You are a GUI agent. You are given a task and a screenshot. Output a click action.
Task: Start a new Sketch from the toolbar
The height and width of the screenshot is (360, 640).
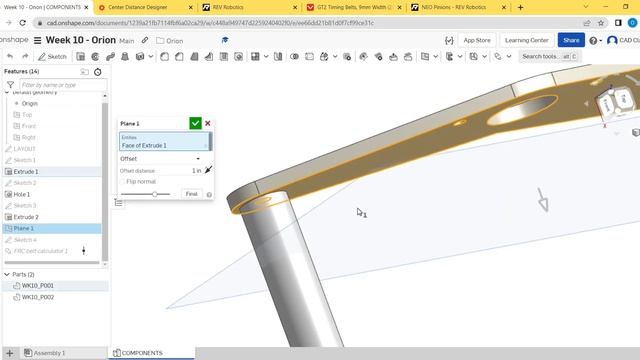pyautogui.click(x=52, y=56)
